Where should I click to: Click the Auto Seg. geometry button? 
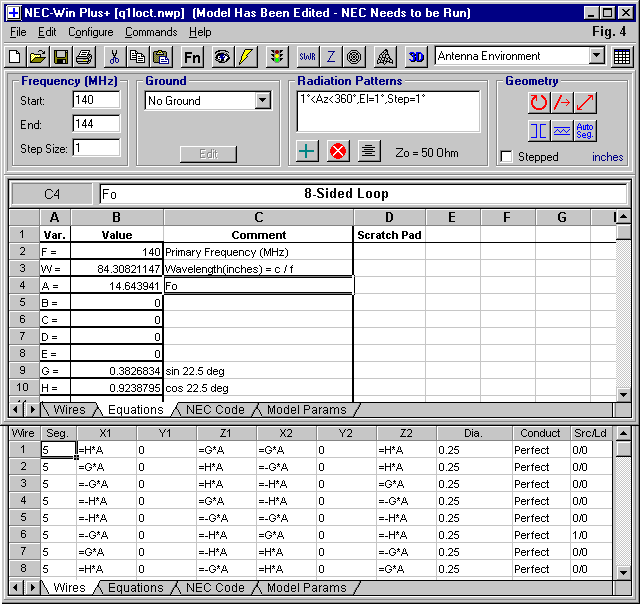(586, 130)
